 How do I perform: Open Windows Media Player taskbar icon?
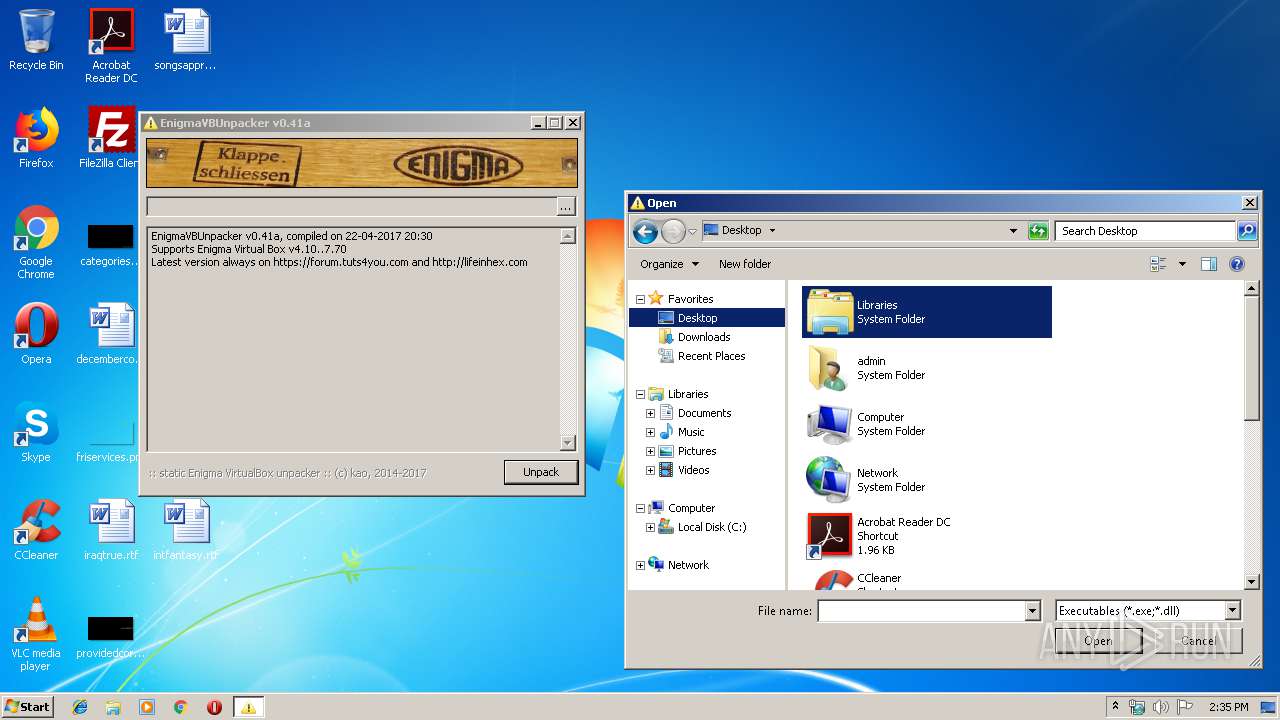tap(147, 707)
